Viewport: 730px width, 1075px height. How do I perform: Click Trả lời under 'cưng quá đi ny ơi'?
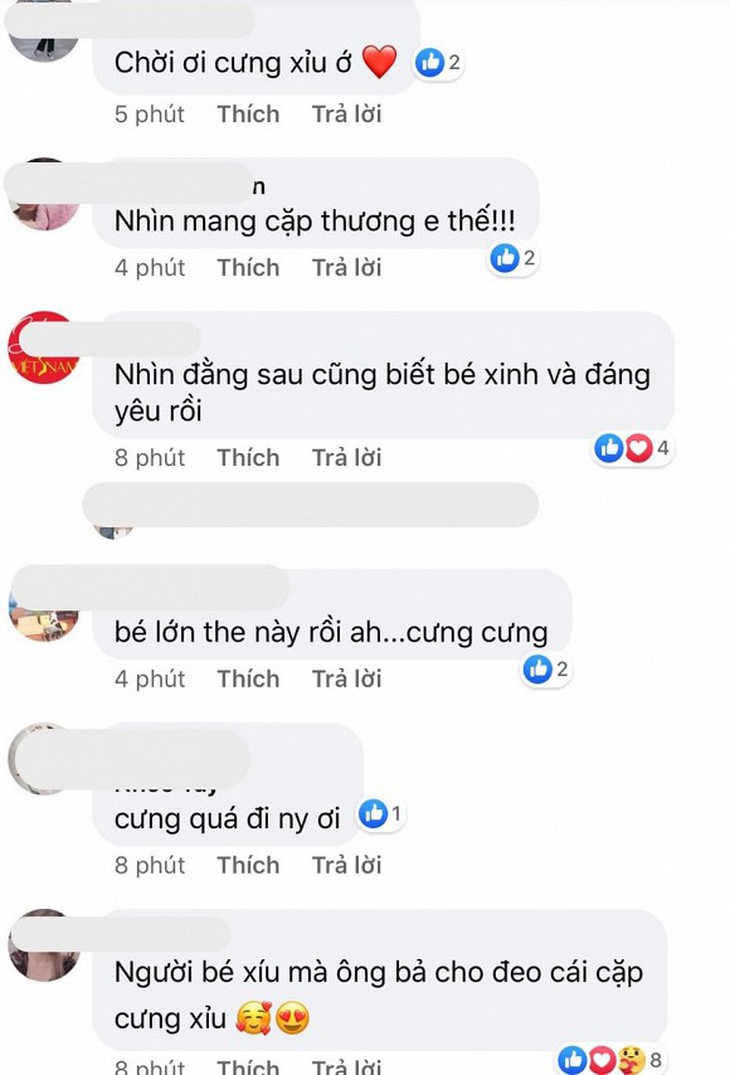coord(347,865)
